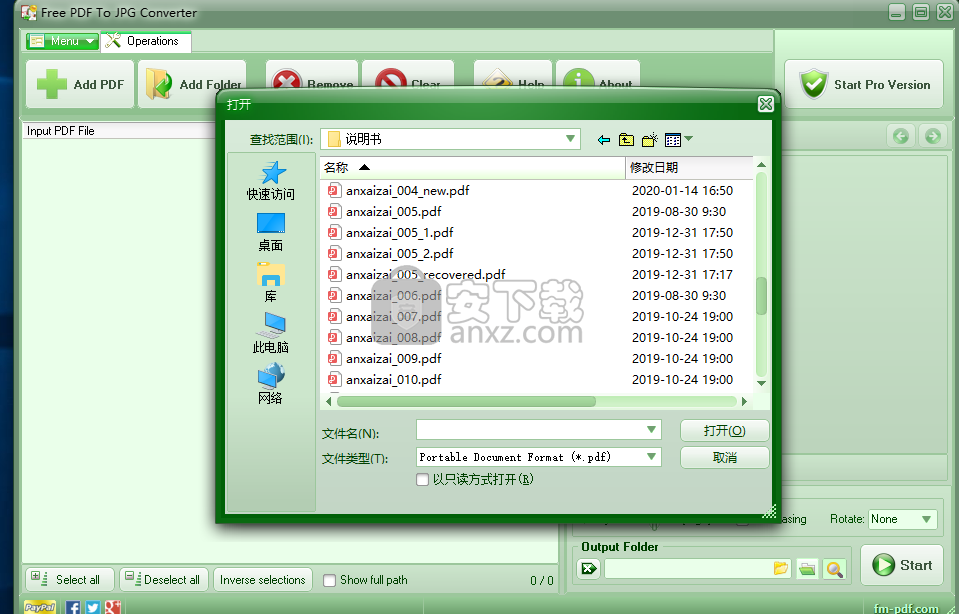Browse for output folder icon
The image size is (959, 614).
coord(781,569)
